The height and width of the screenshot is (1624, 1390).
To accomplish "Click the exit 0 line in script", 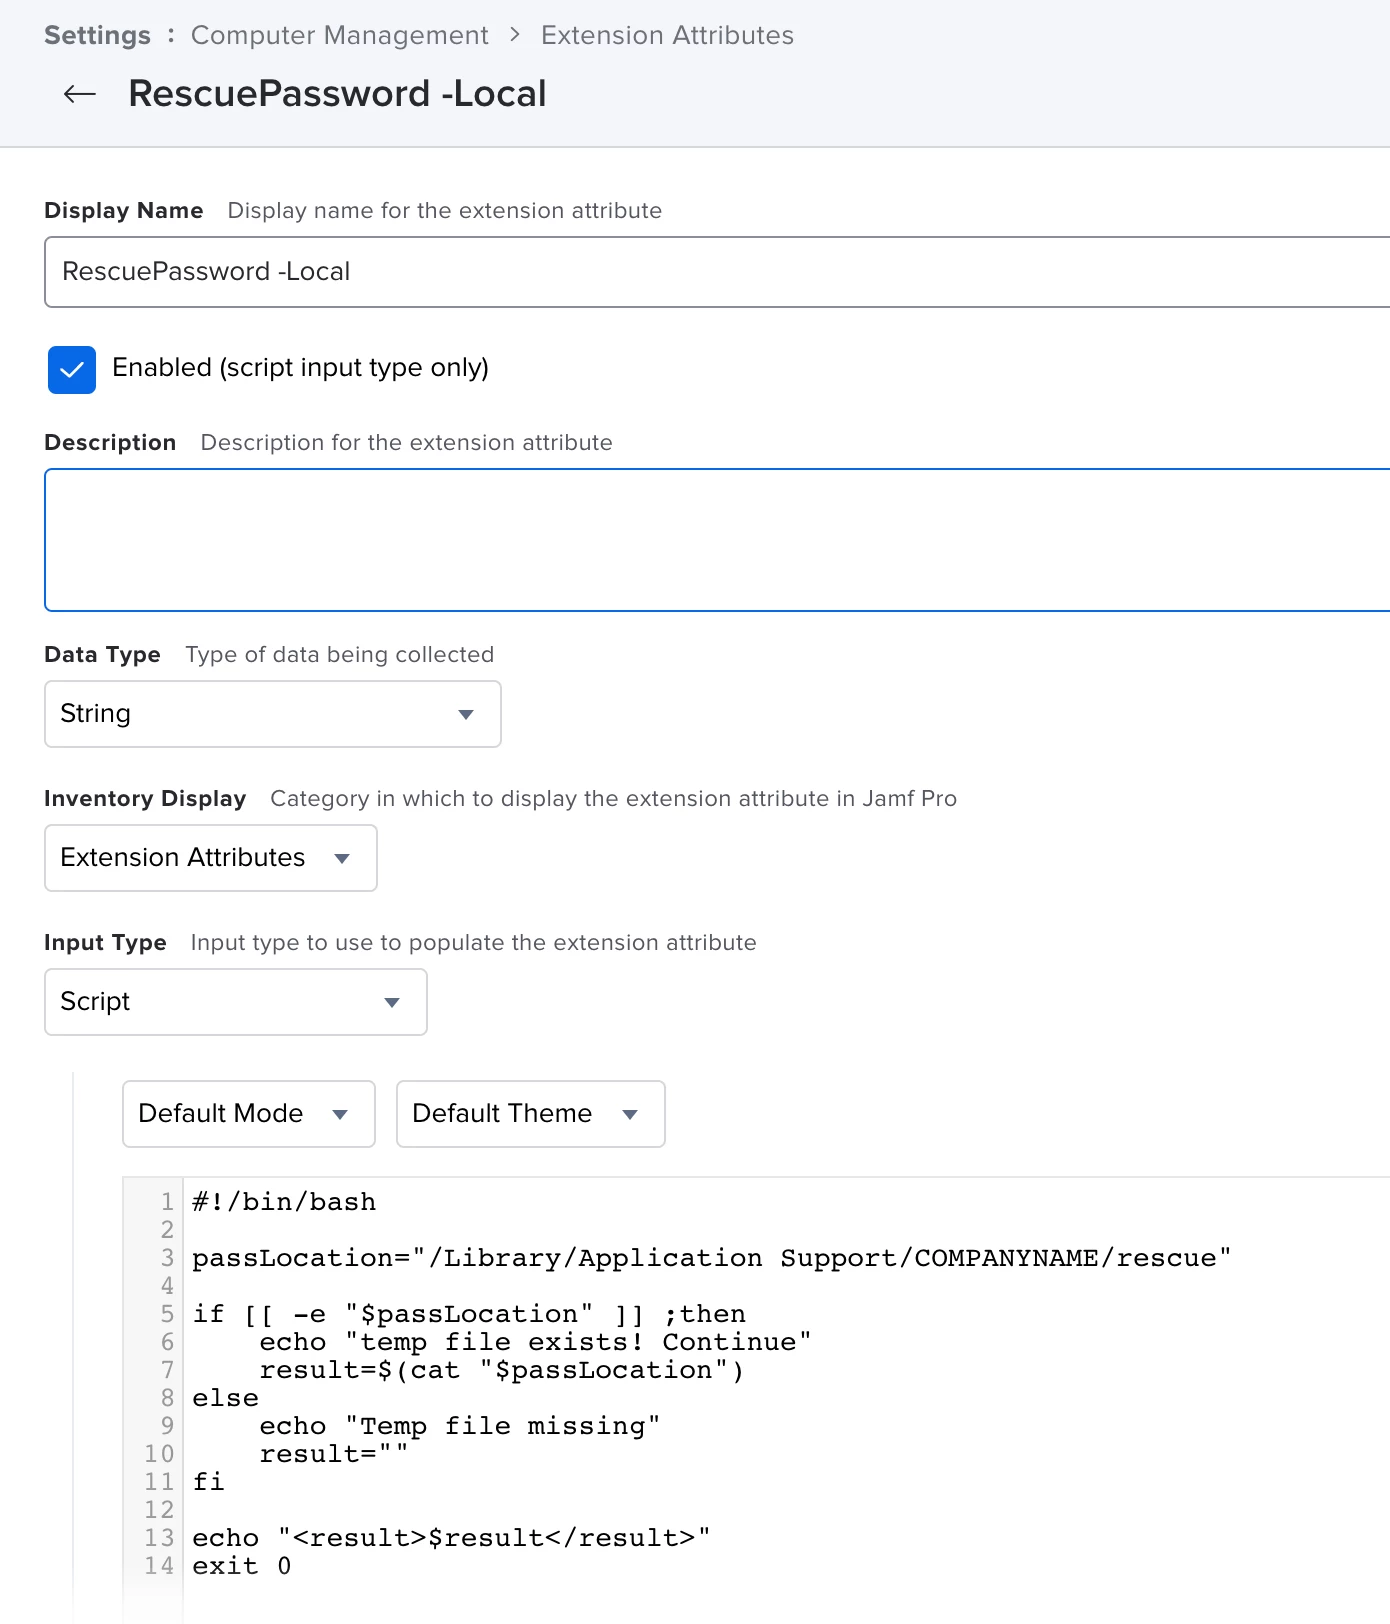I will [242, 1566].
